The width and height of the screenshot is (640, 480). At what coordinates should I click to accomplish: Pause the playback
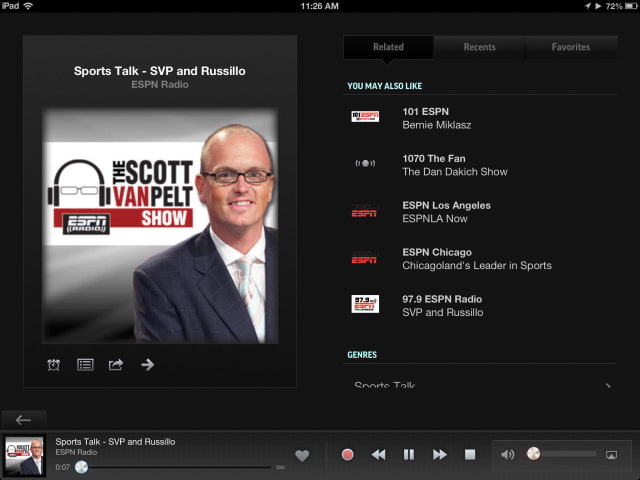pyautogui.click(x=409, y=454)
